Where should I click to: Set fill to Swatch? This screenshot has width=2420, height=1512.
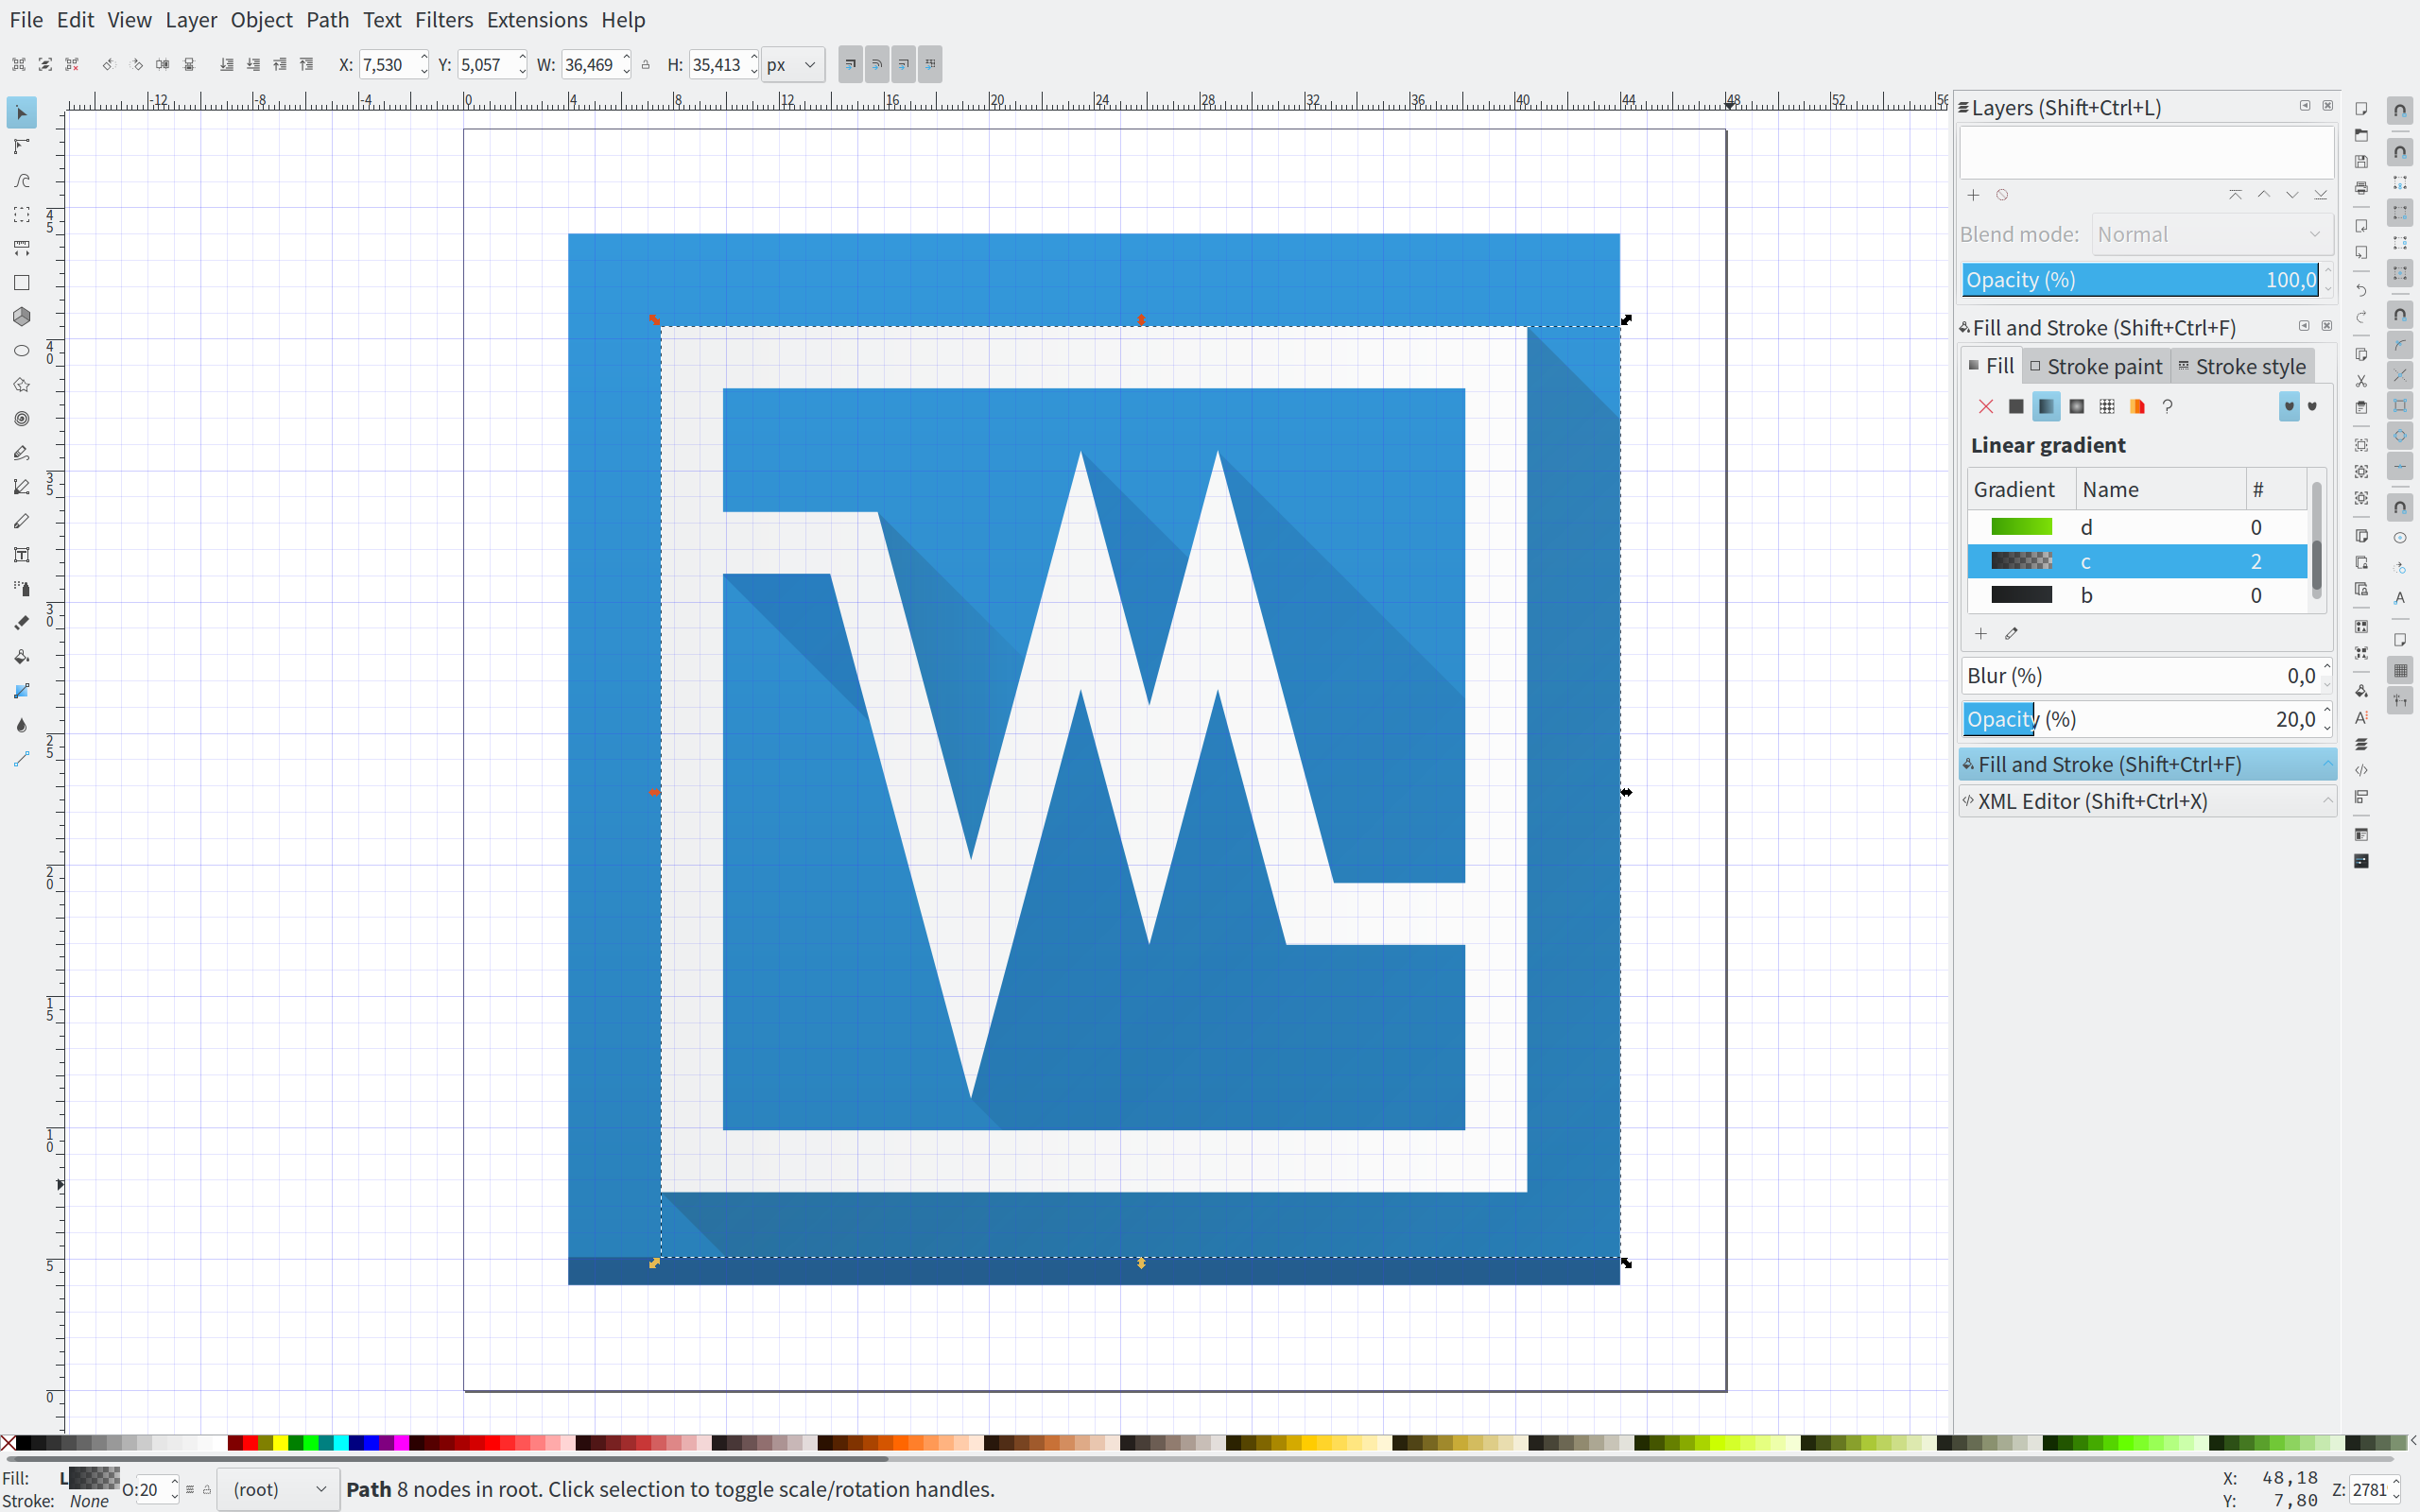click(2137, 406)
